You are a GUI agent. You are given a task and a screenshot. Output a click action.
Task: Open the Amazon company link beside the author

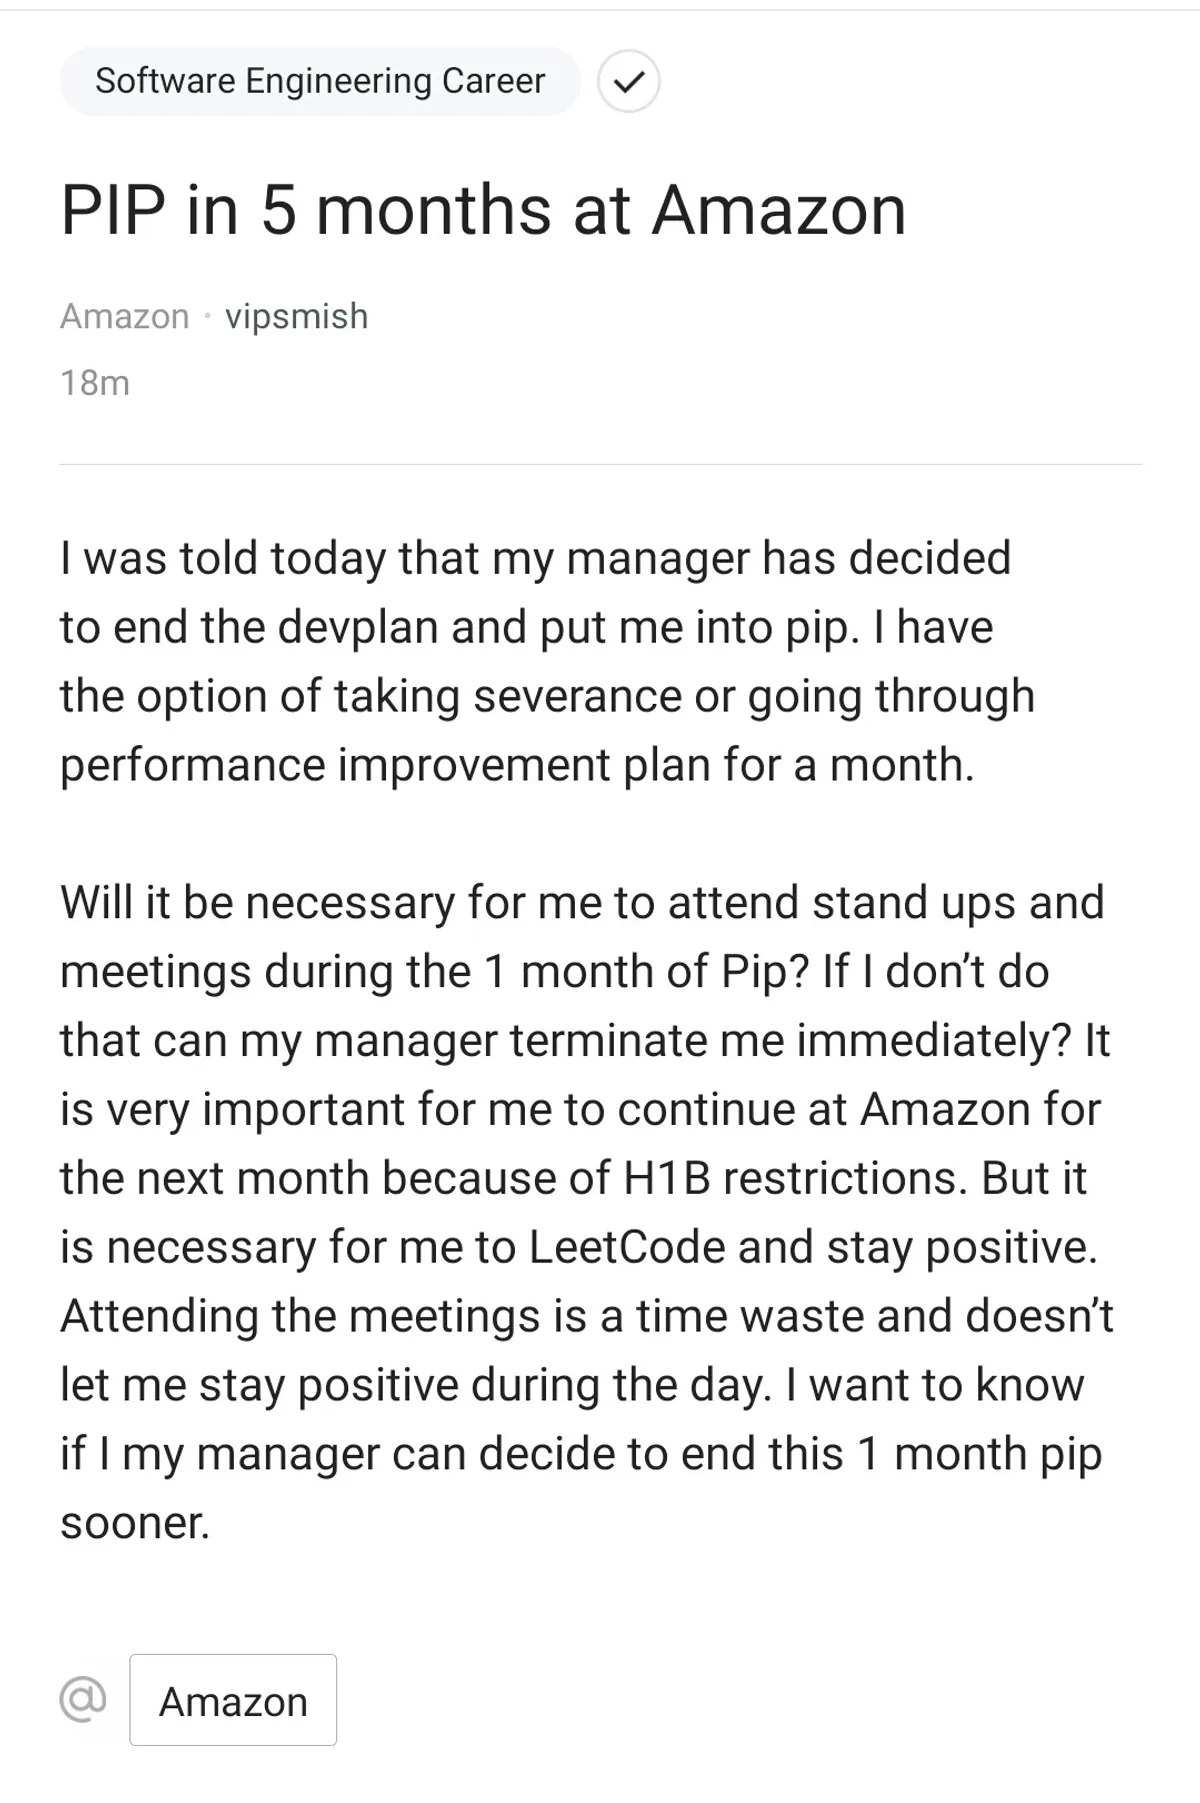tap(124, 316)
